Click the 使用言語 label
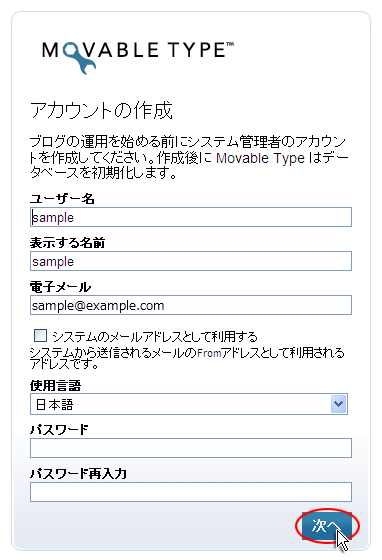Image resolution: width=382 pixels, height=560 pixels. click(55, 385)
